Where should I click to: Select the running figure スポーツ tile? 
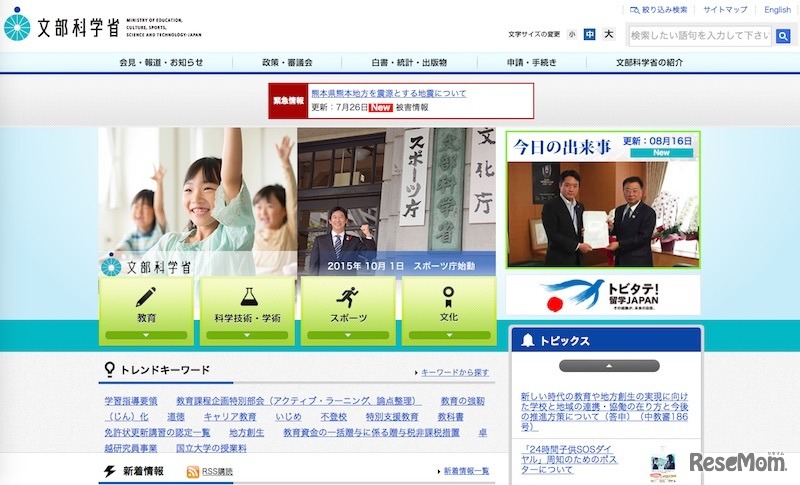pyautogui.click(x=348, y=311)
